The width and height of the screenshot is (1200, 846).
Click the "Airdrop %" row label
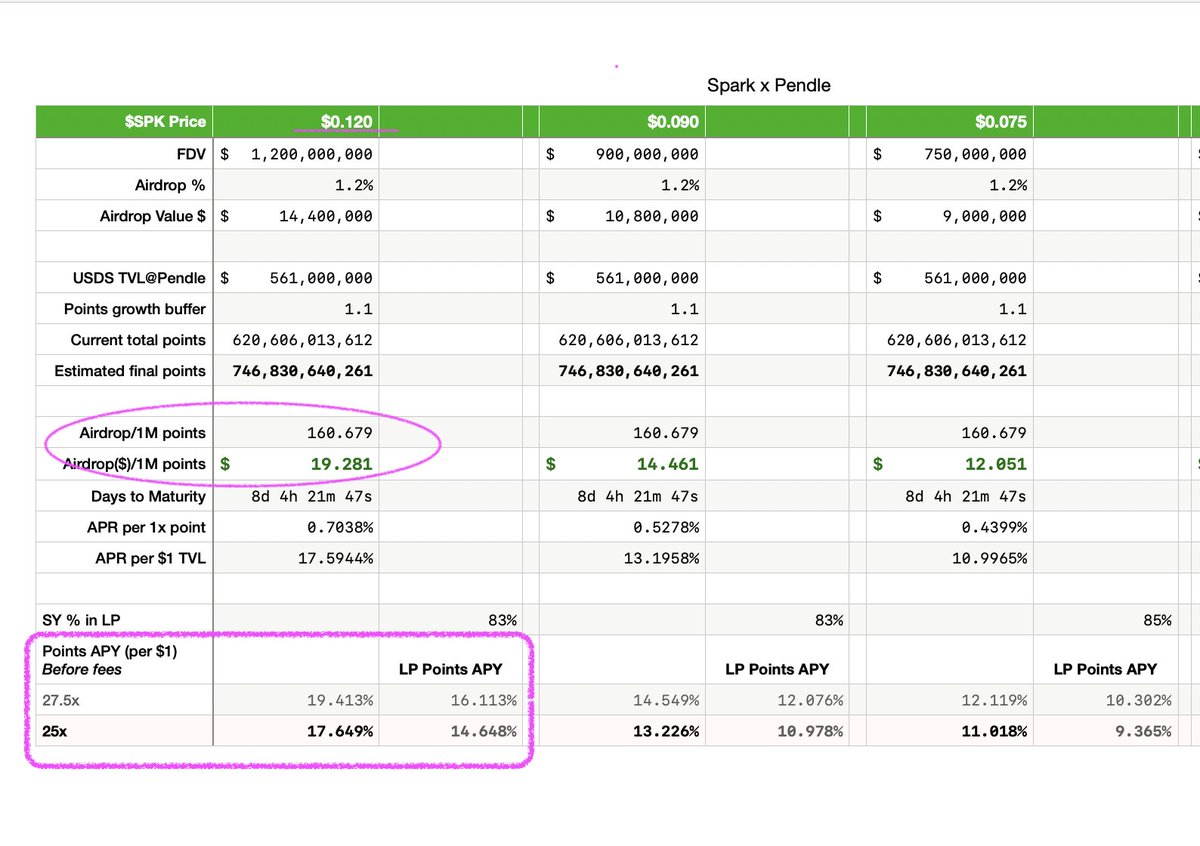coord(170,185)
